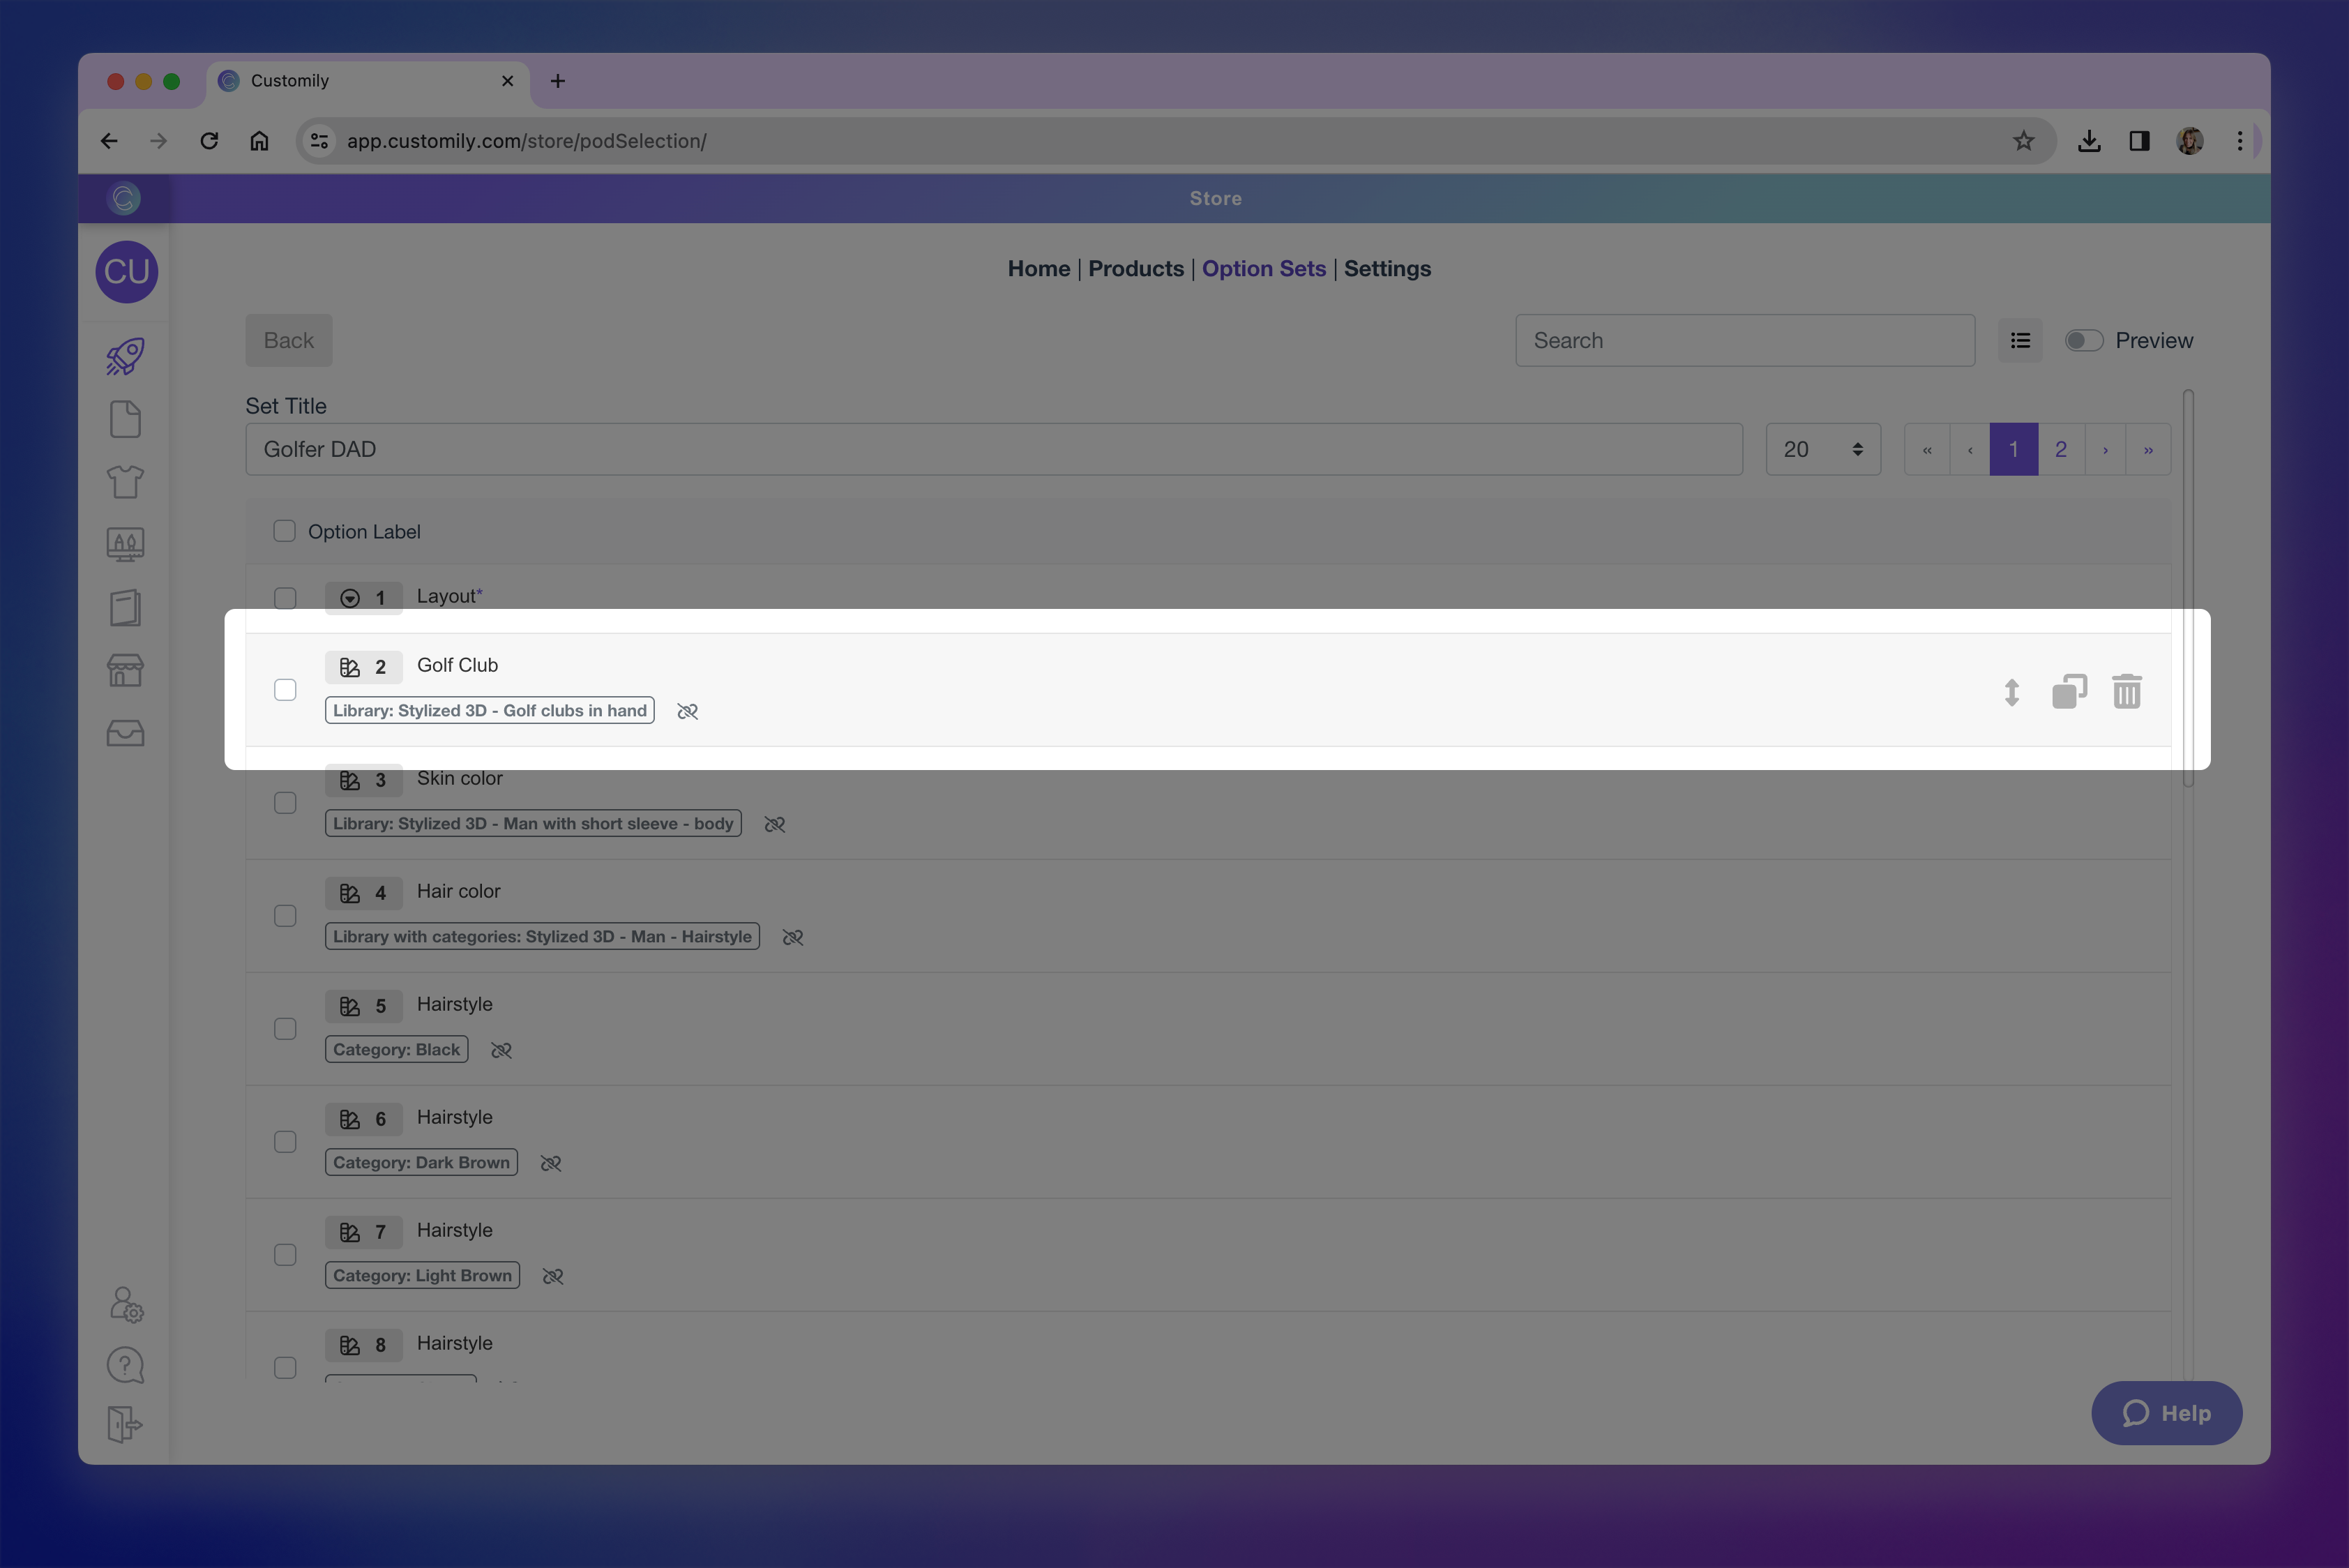Image resolution: width=2349 pixels, height=1568 pixels.
Task: Open the Settings tab
Action: (1387, 268)
